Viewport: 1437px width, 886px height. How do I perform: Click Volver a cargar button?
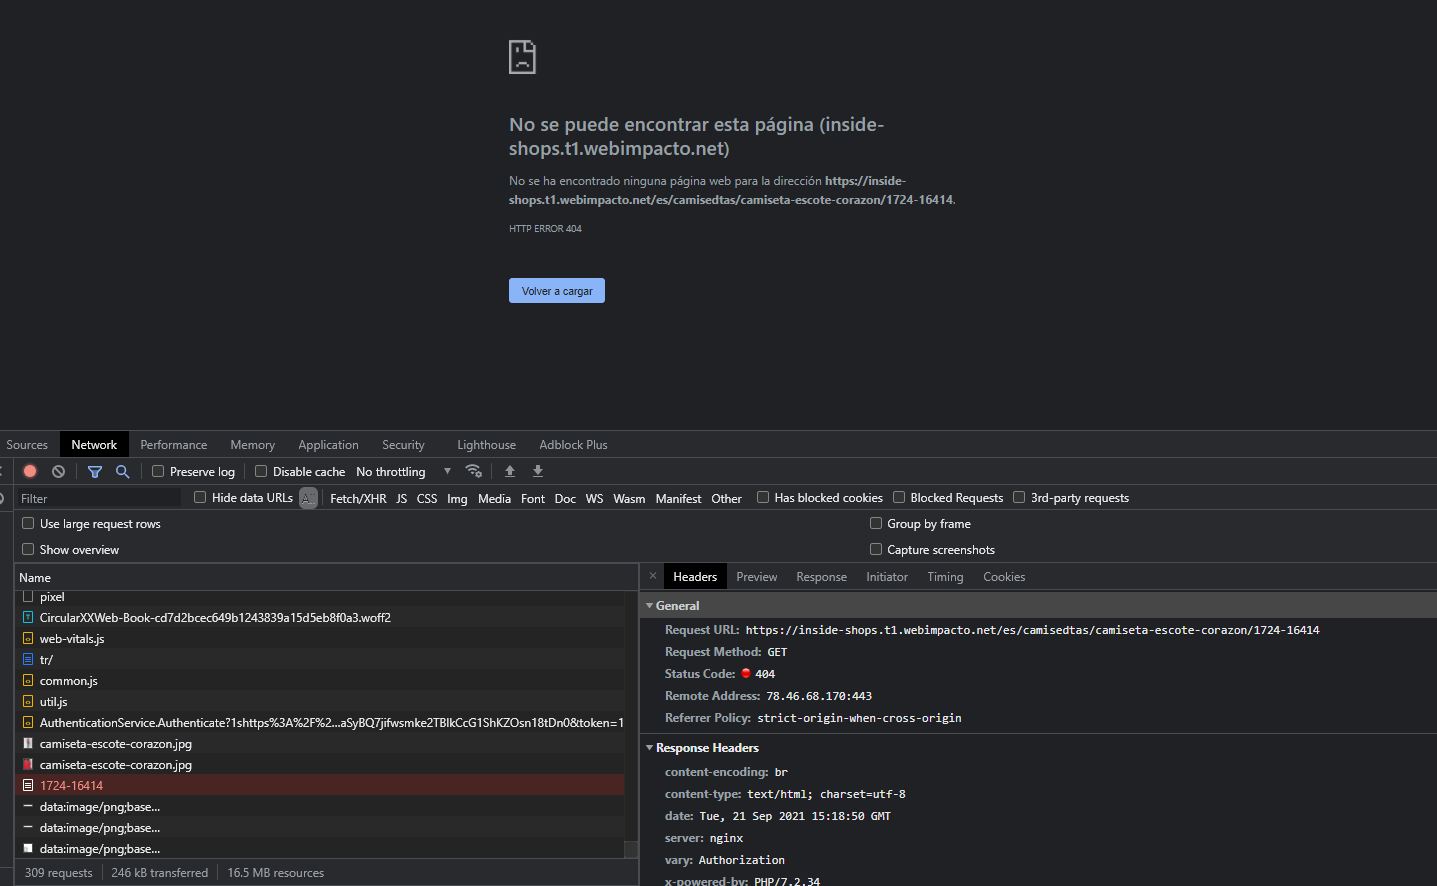[557, 291]
